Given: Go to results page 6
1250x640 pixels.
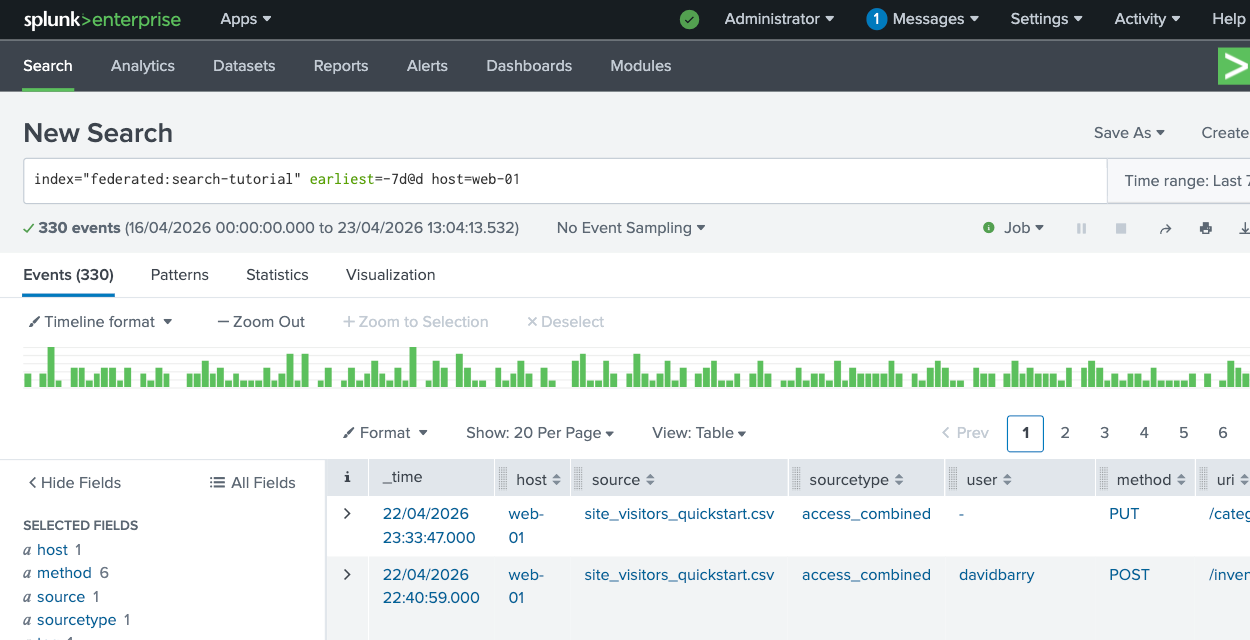Looking at the screenshot, I should [x=1223, y=433].
